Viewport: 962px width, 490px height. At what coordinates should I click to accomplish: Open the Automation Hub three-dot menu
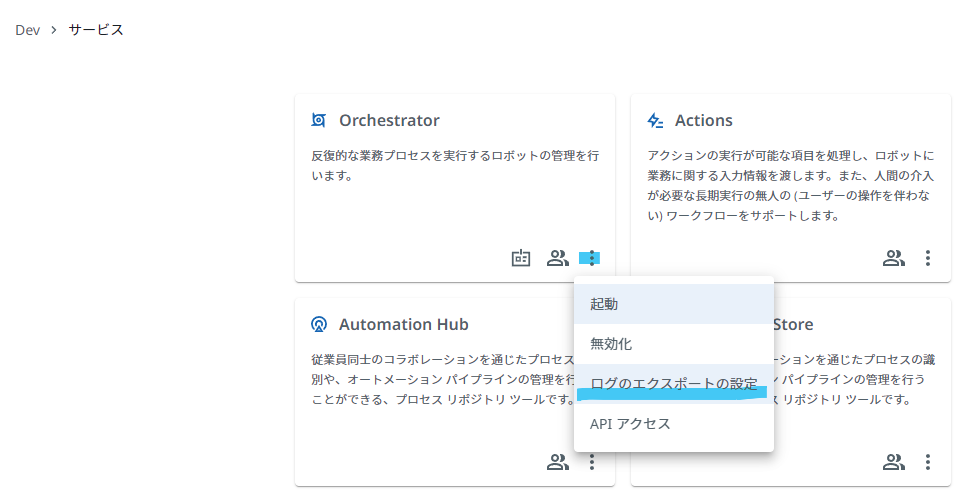[x=591, y=462]
